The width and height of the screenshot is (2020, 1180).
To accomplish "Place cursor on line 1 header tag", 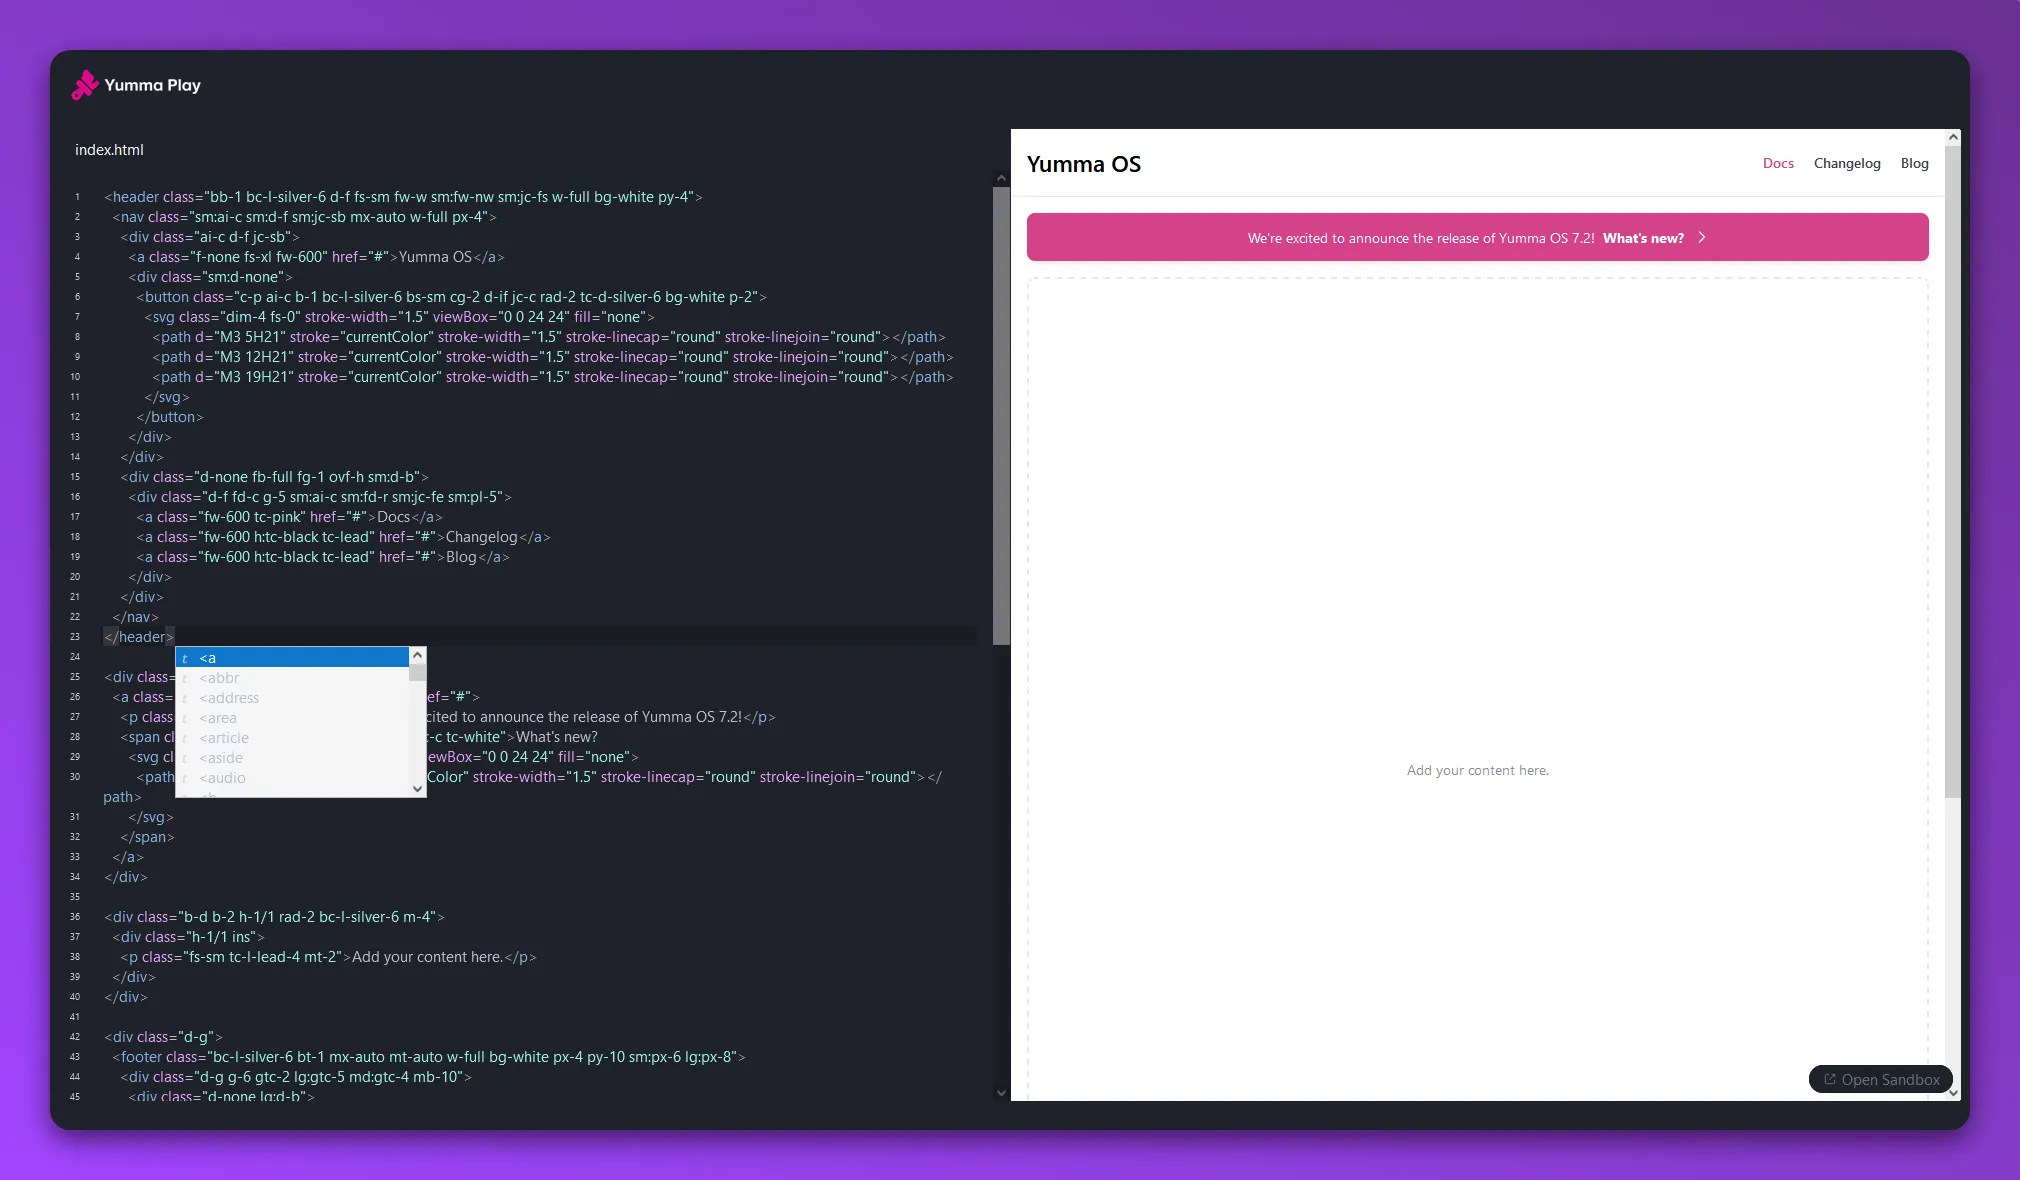I will coord(403,197).
